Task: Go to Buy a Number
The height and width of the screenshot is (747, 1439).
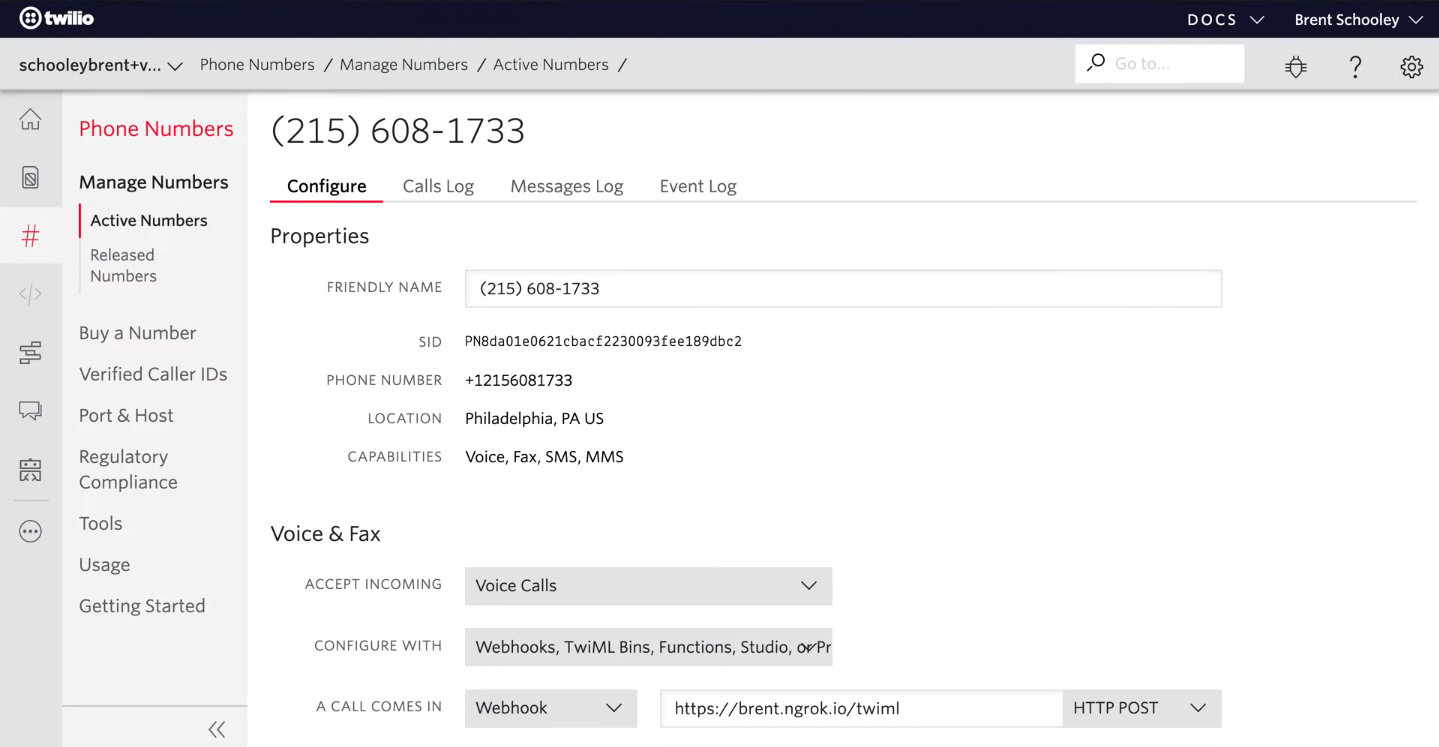Action: coord(137,333)
